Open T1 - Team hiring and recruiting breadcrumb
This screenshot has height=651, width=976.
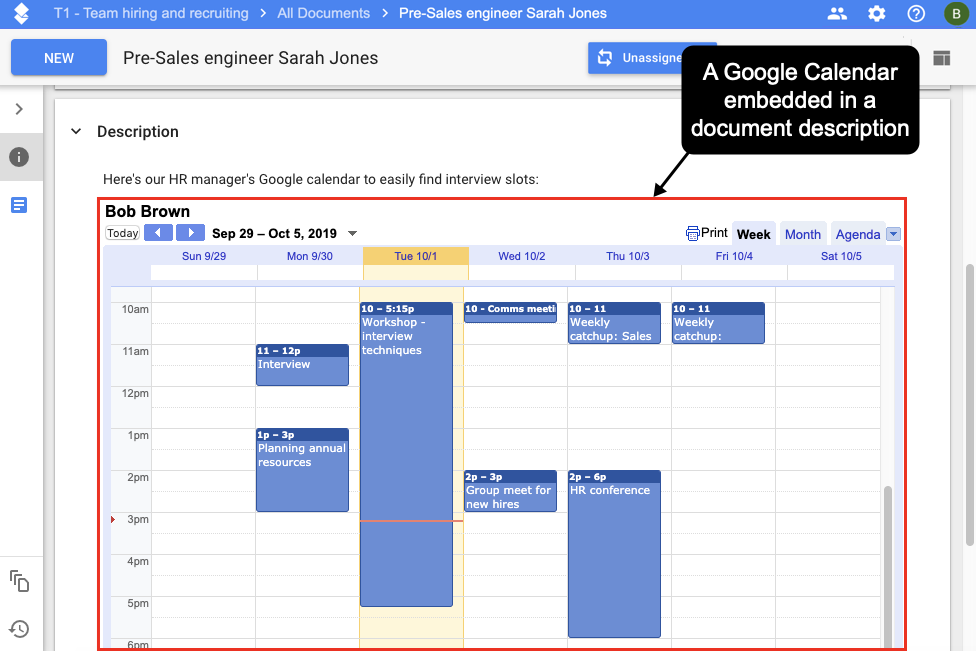click(x=151, y=13)
